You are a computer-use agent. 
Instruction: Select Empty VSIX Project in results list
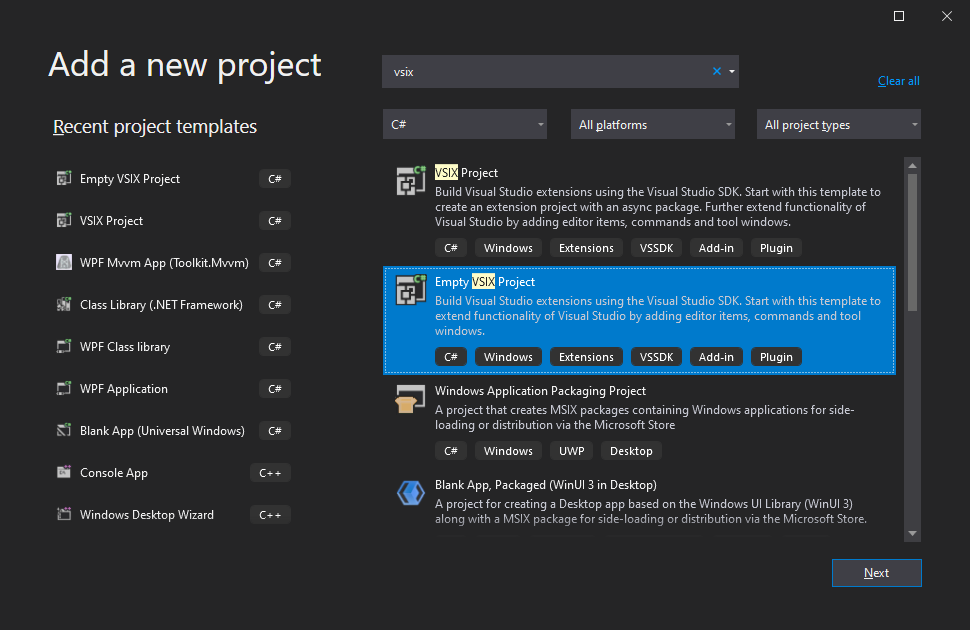639,321
